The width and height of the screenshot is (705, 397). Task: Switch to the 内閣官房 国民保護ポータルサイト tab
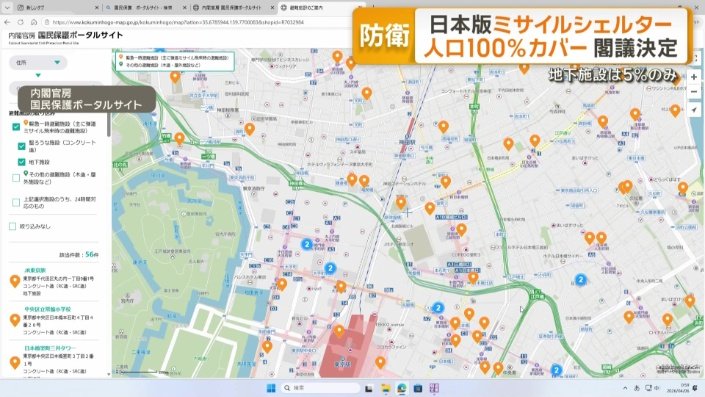tap(232, 8)
